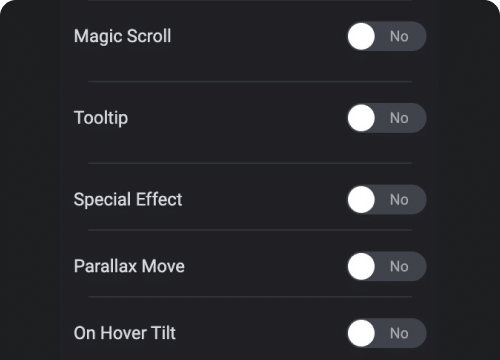Switch on On Hover Tilt
The height and width of the screenshot is (360, 500).
point(387,333)
